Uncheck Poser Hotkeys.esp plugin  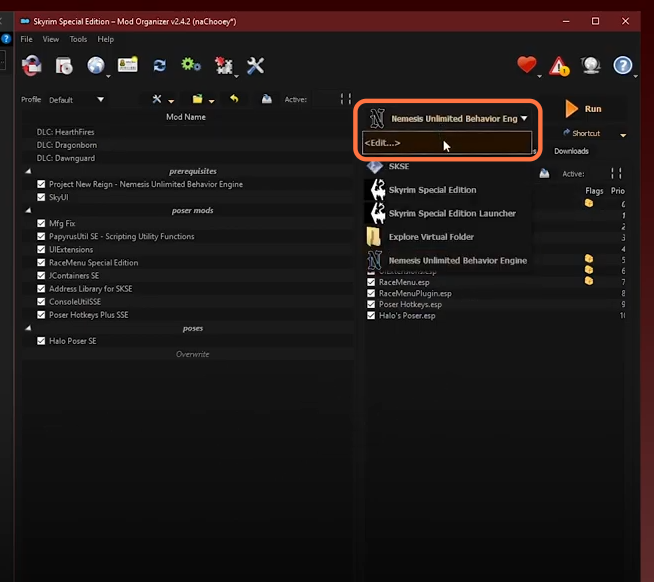[x=371, y=304]
